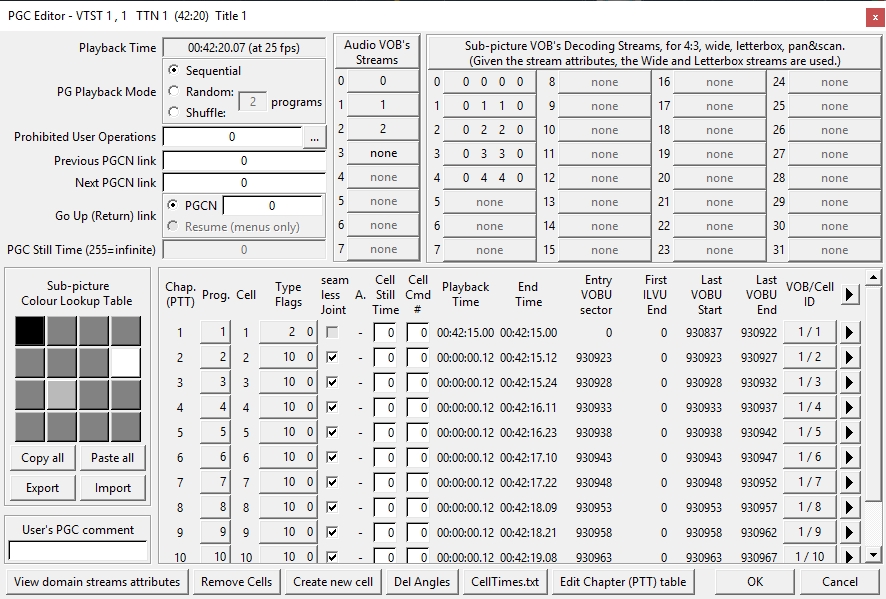Screen dimensions: 886x599
Task: Select Sequential playback mode
Action: (174, 70)
